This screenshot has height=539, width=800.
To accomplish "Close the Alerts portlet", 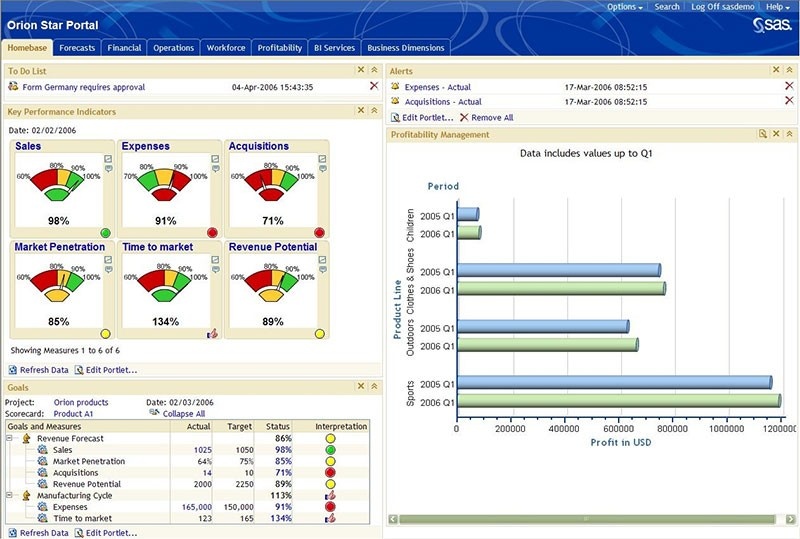I will [x=776, y=70].
